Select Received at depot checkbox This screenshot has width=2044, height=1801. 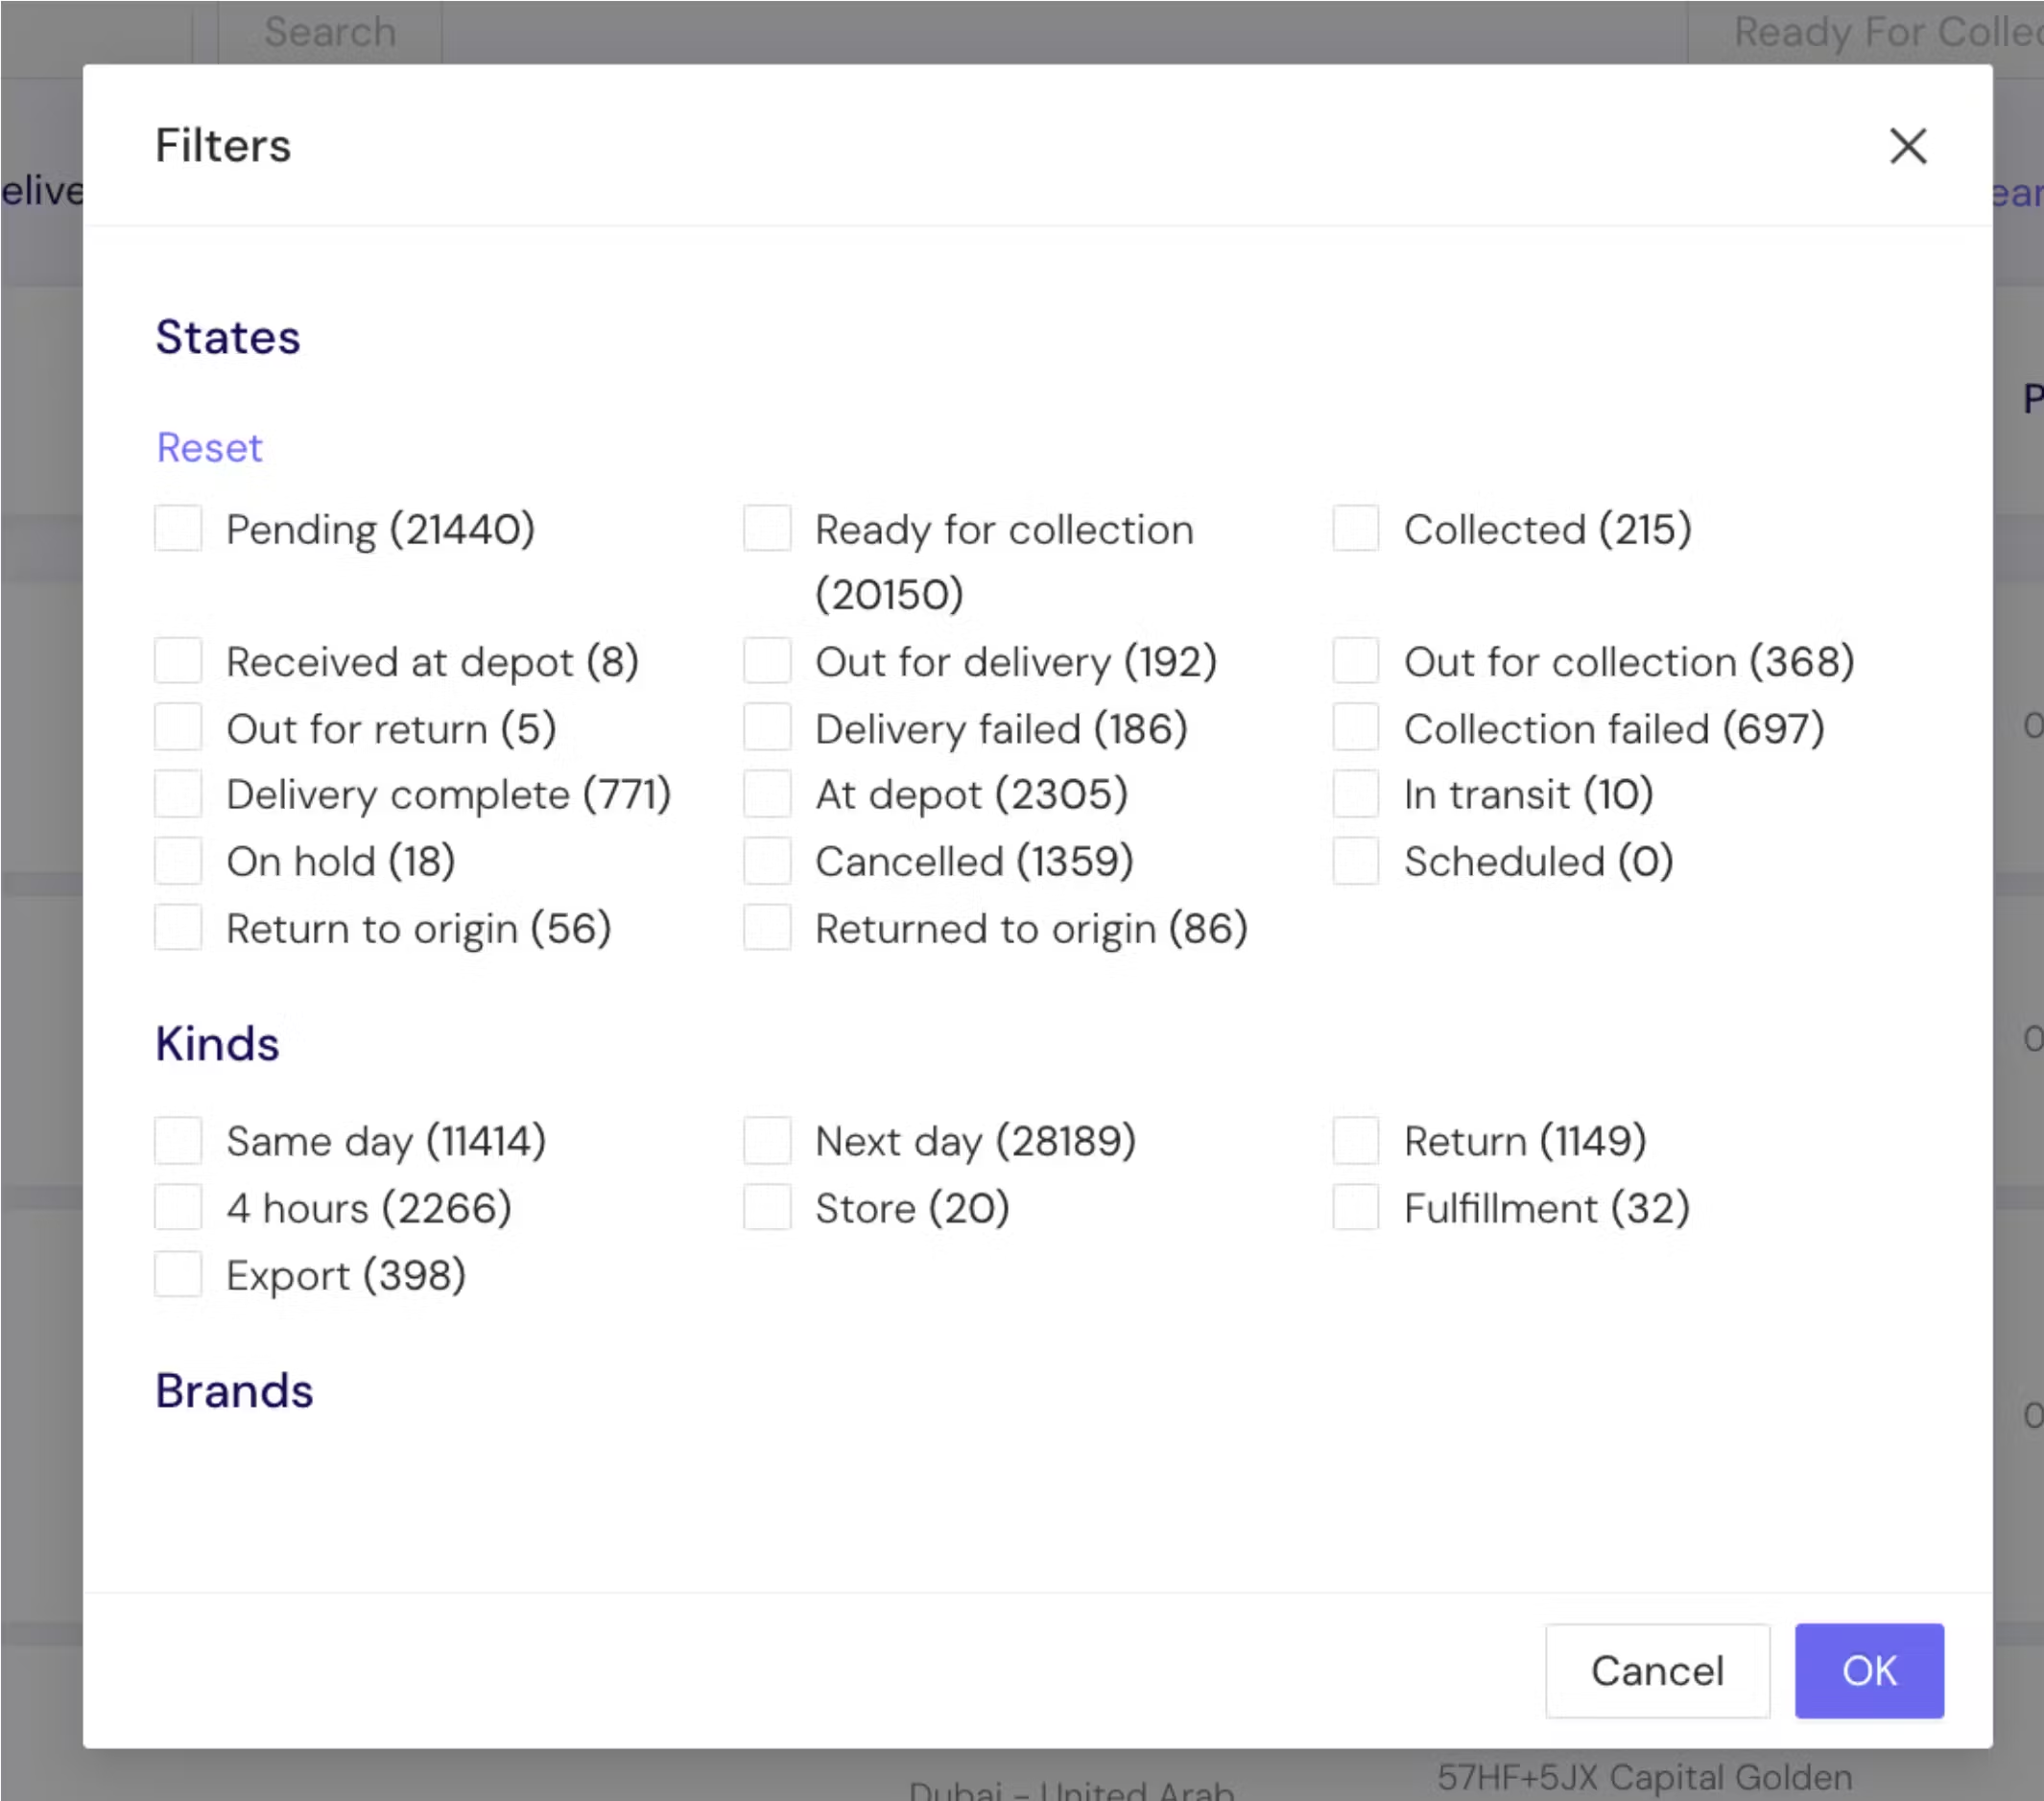tap(178, 661)
